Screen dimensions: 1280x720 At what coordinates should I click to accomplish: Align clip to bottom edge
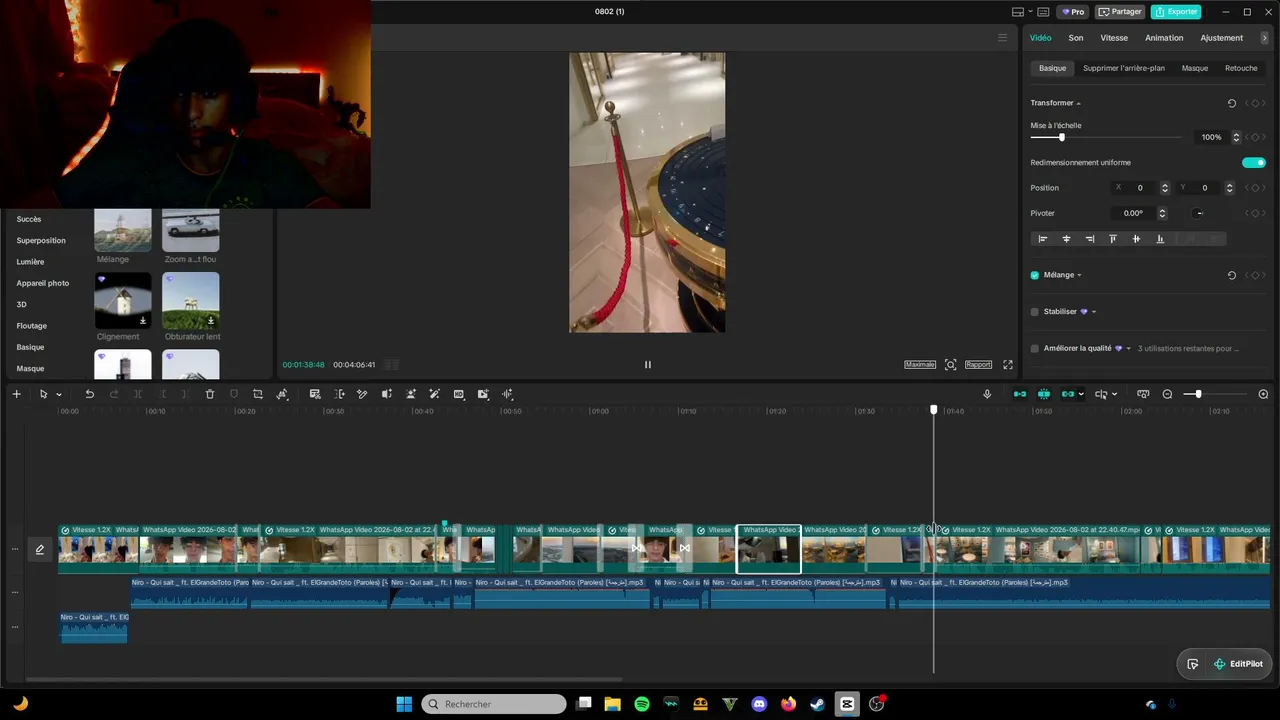[1160, 239]
